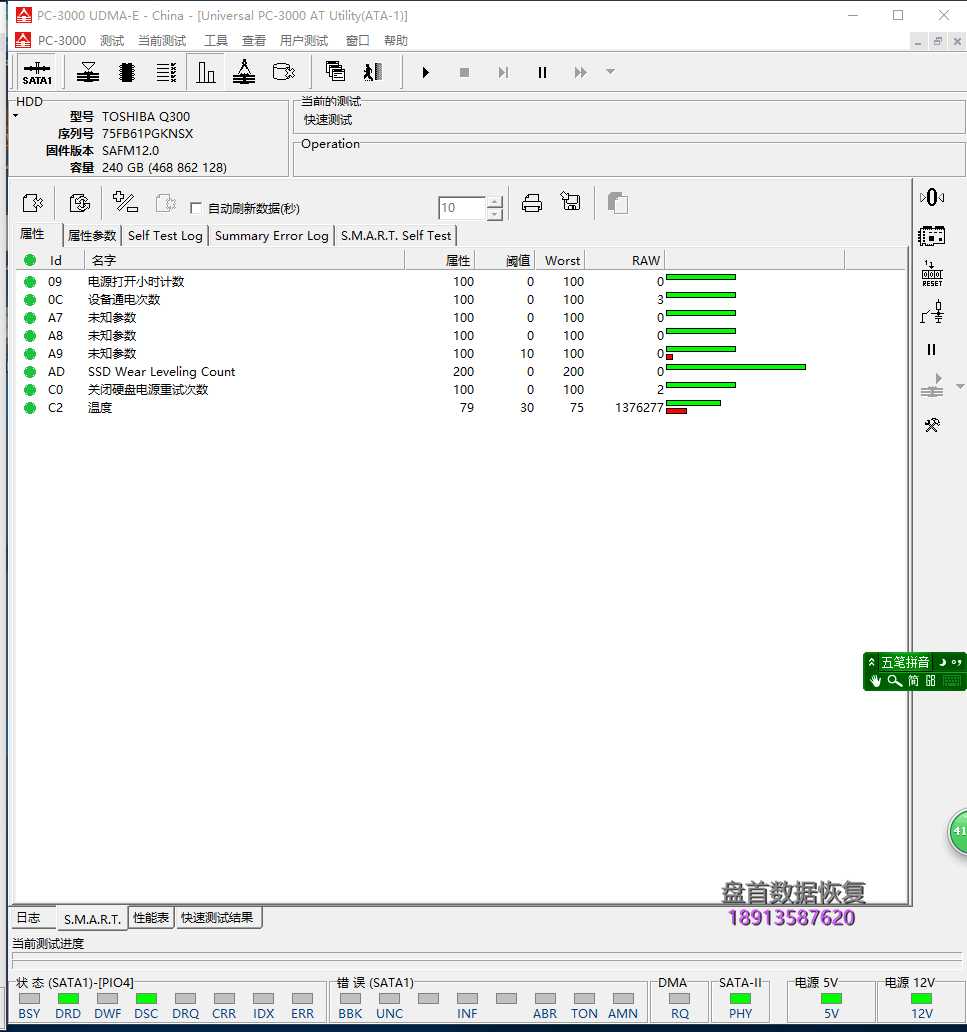Open the 当前测试 menu
This screenshot has height=1032, width=967.
(x=162, y=41)
